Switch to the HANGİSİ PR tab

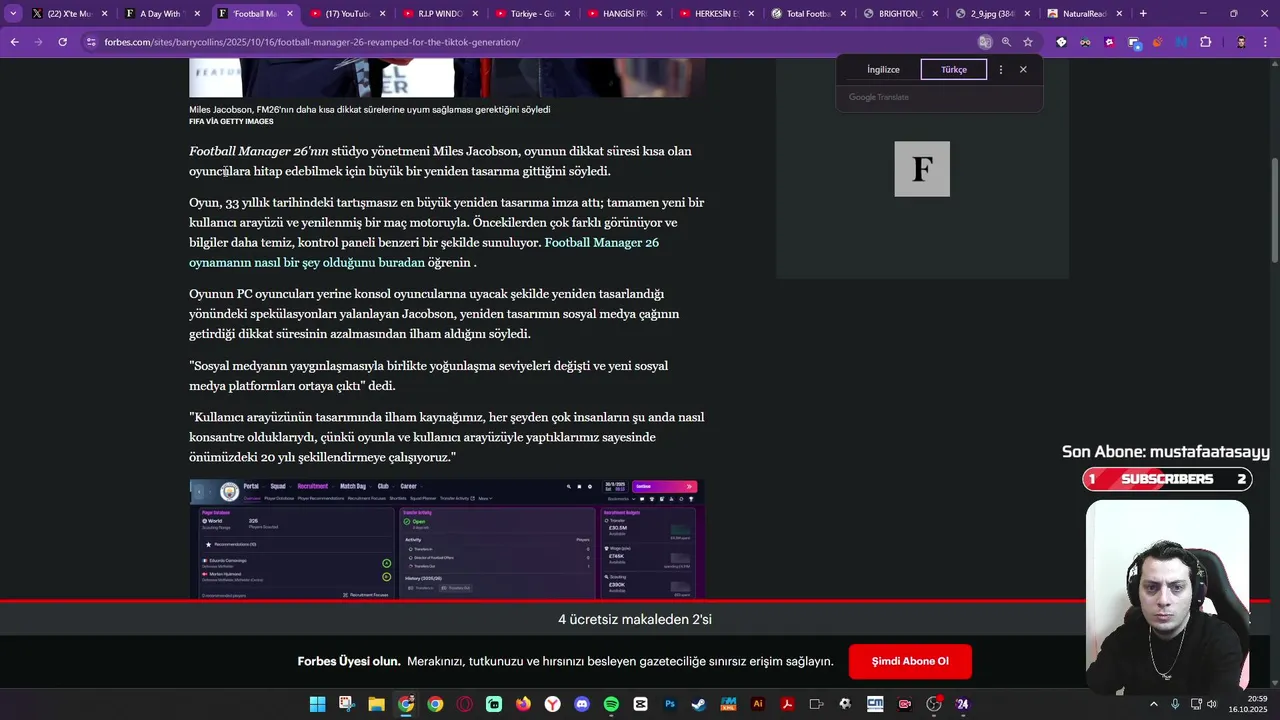622,14
